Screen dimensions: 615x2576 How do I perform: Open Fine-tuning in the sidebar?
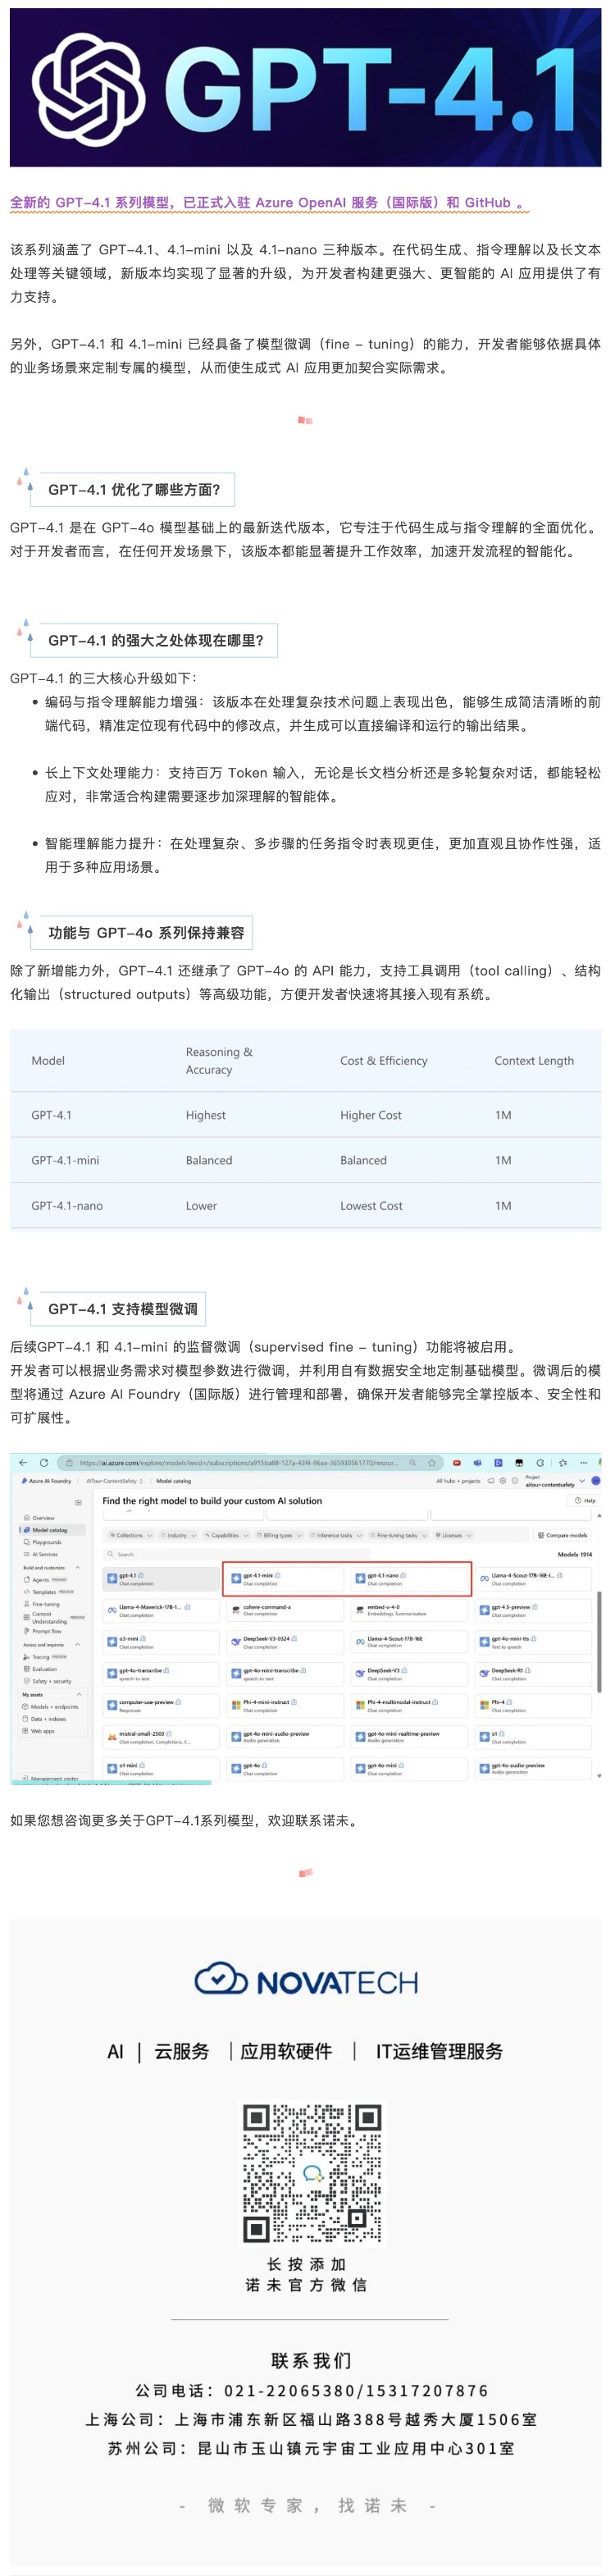42,1604
